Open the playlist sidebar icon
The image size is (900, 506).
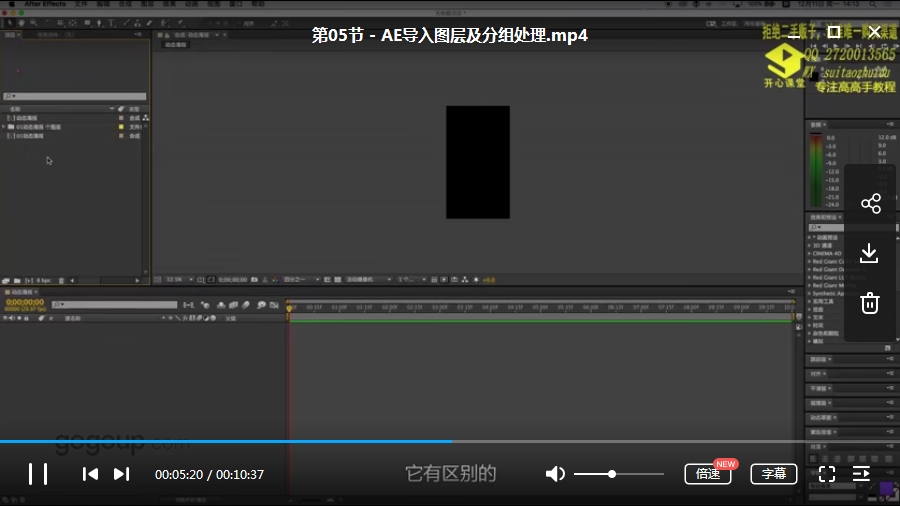tap(861, 474)
